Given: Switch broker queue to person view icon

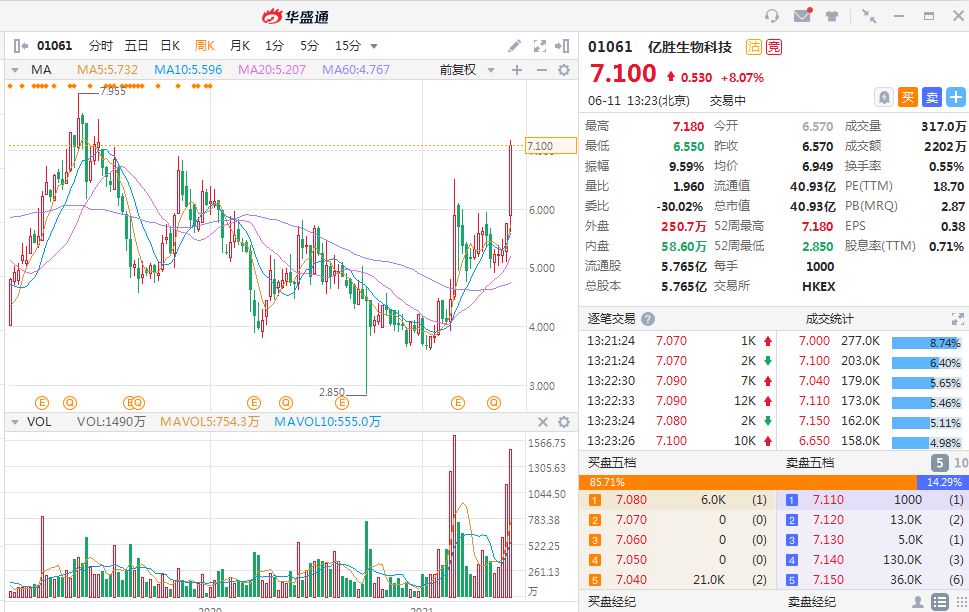Looking at the screenshot, I should coord(918,601).
